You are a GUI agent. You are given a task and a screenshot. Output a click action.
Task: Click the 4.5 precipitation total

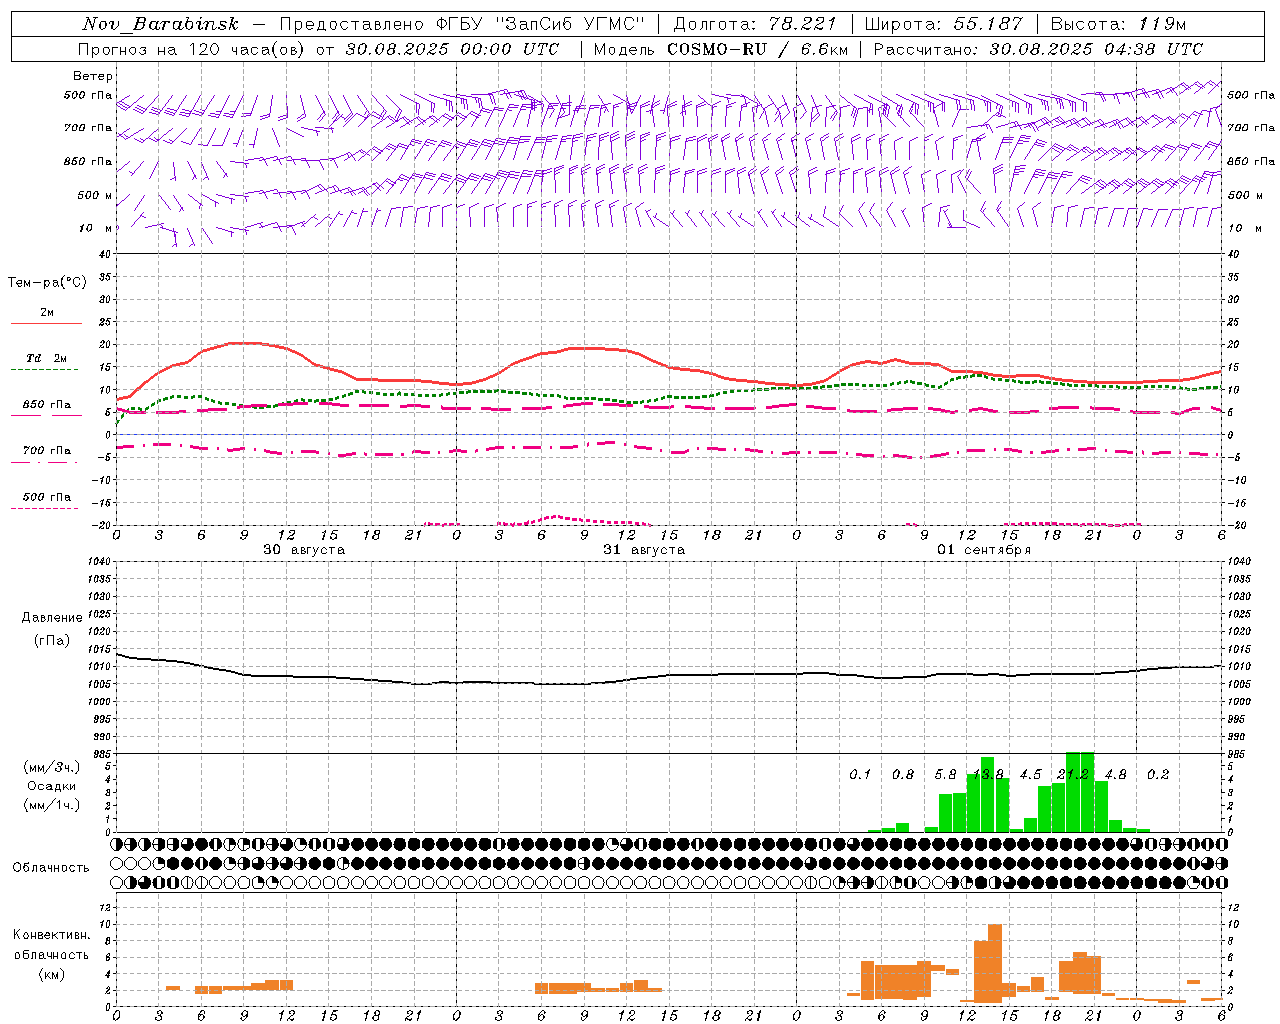pos(1030,775)
